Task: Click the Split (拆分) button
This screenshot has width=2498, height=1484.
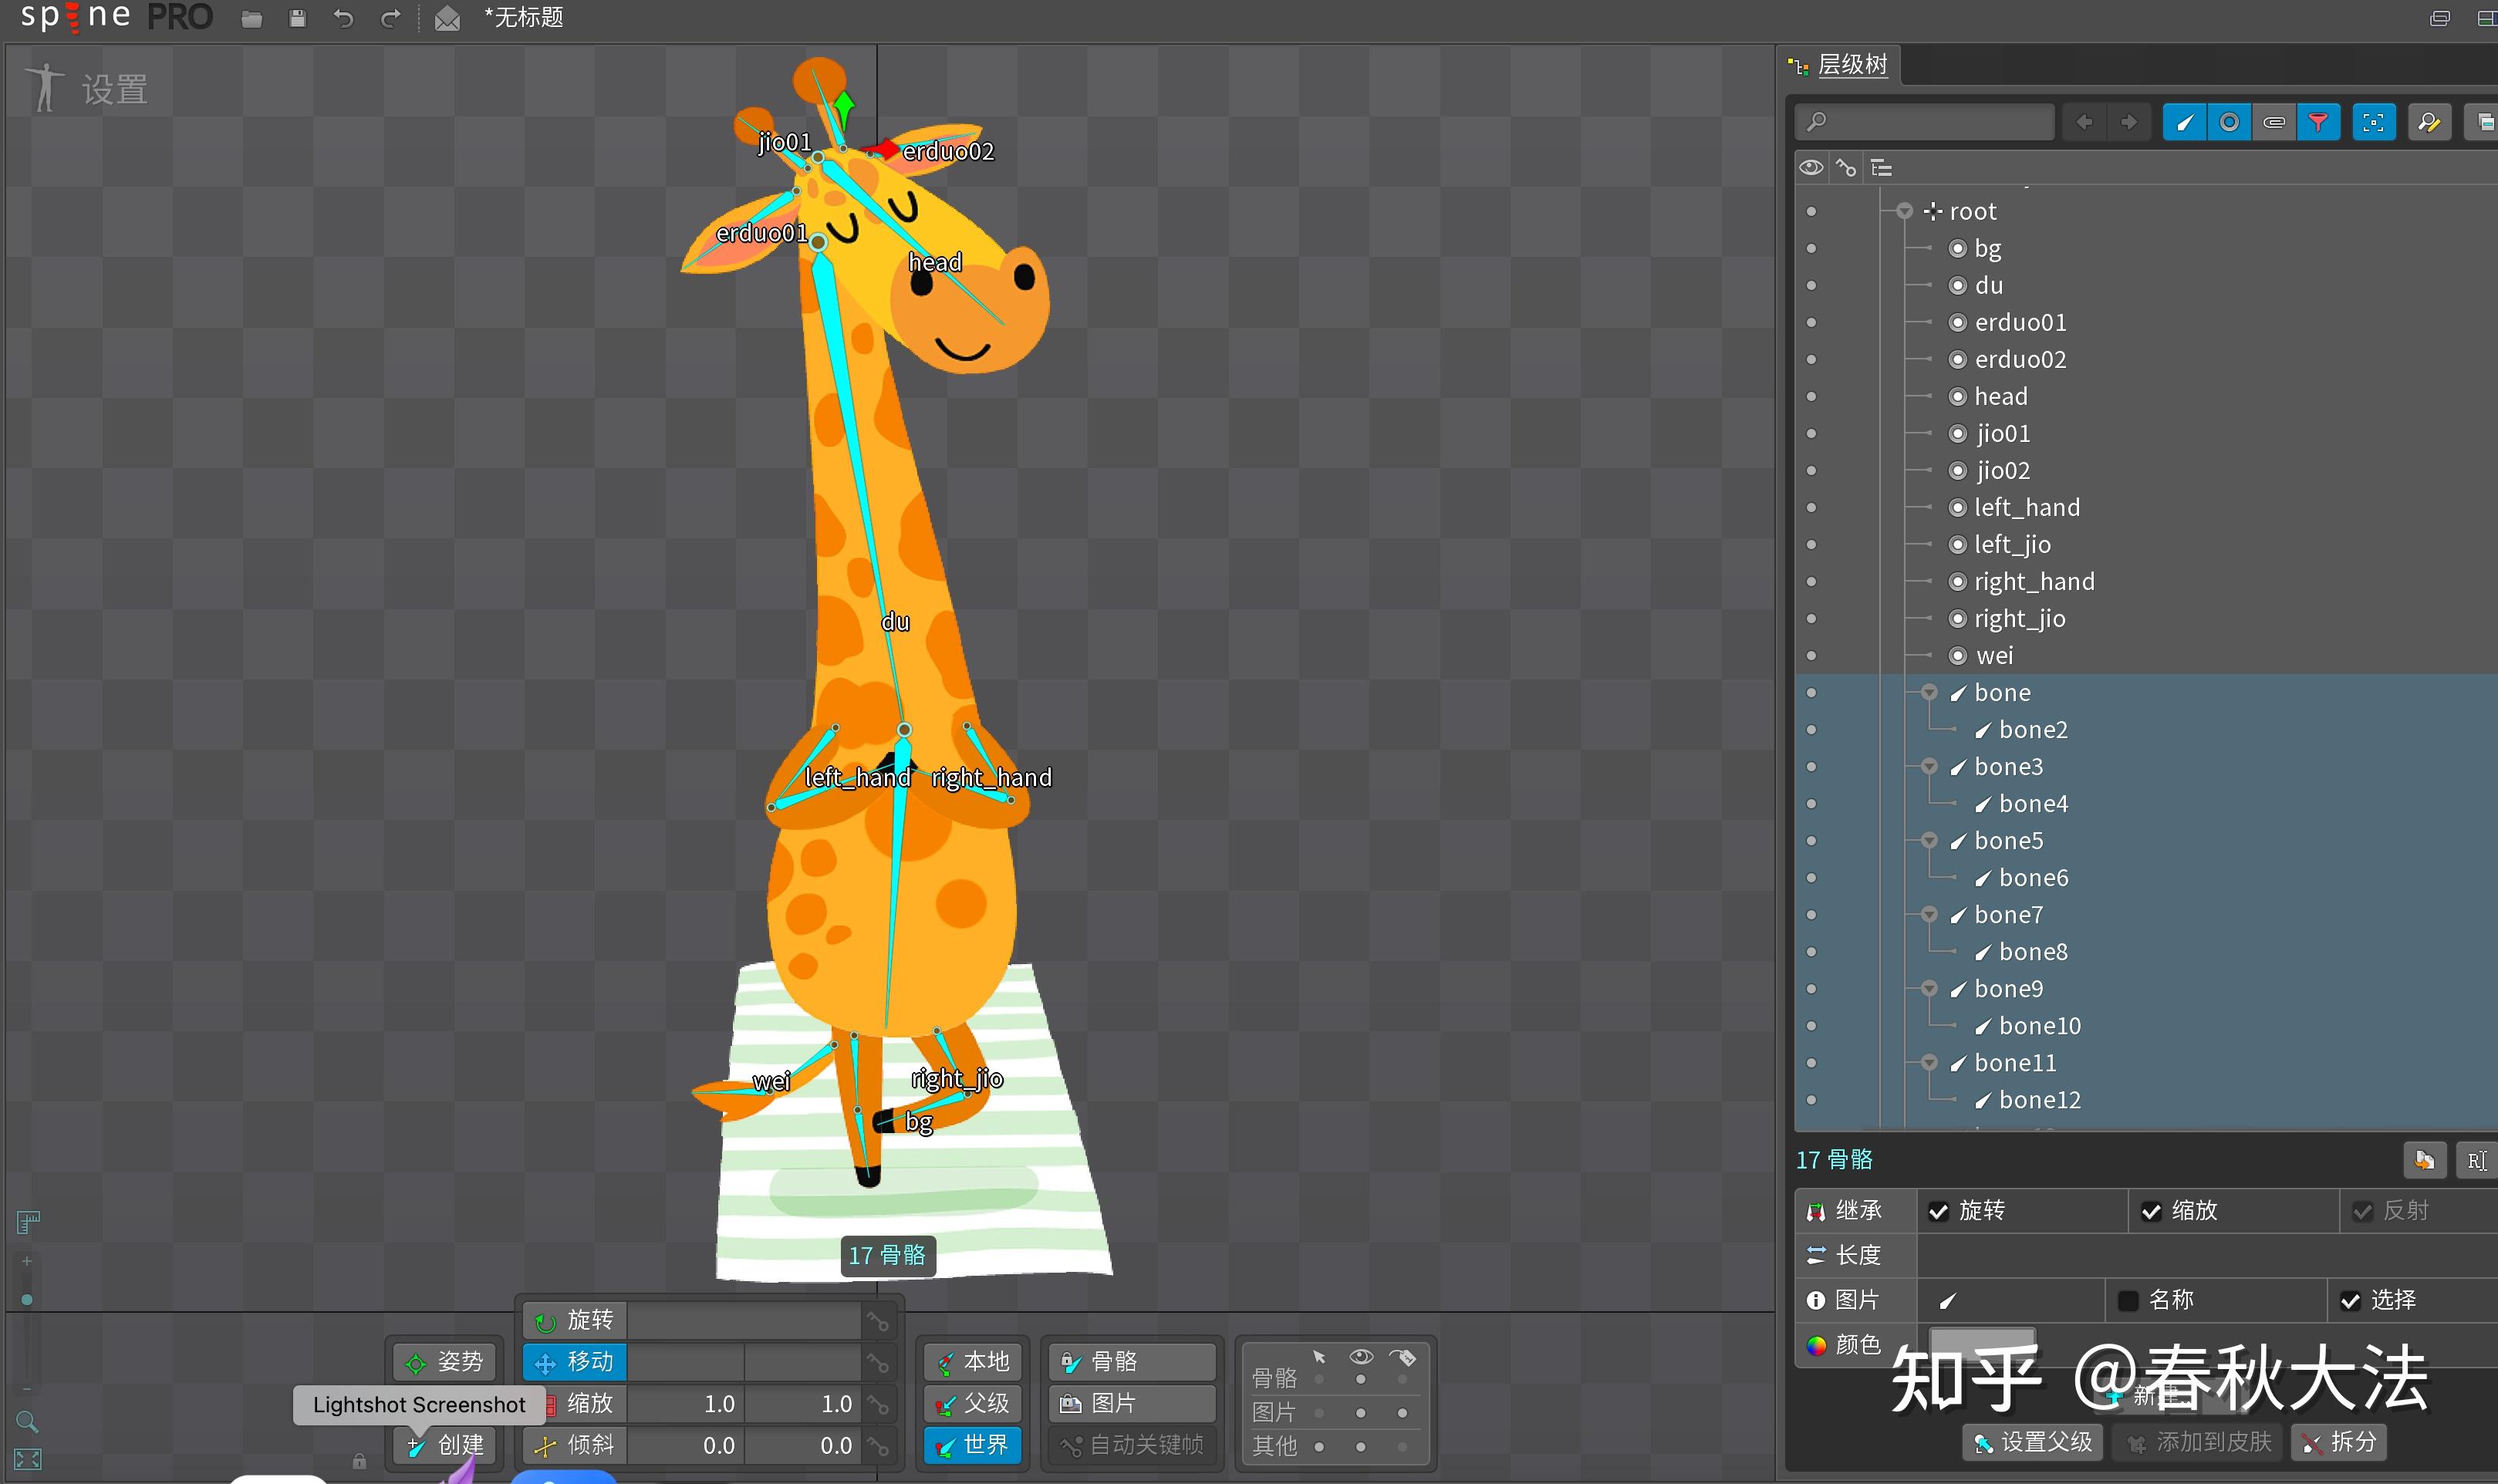Action: click(2338, 1442)
